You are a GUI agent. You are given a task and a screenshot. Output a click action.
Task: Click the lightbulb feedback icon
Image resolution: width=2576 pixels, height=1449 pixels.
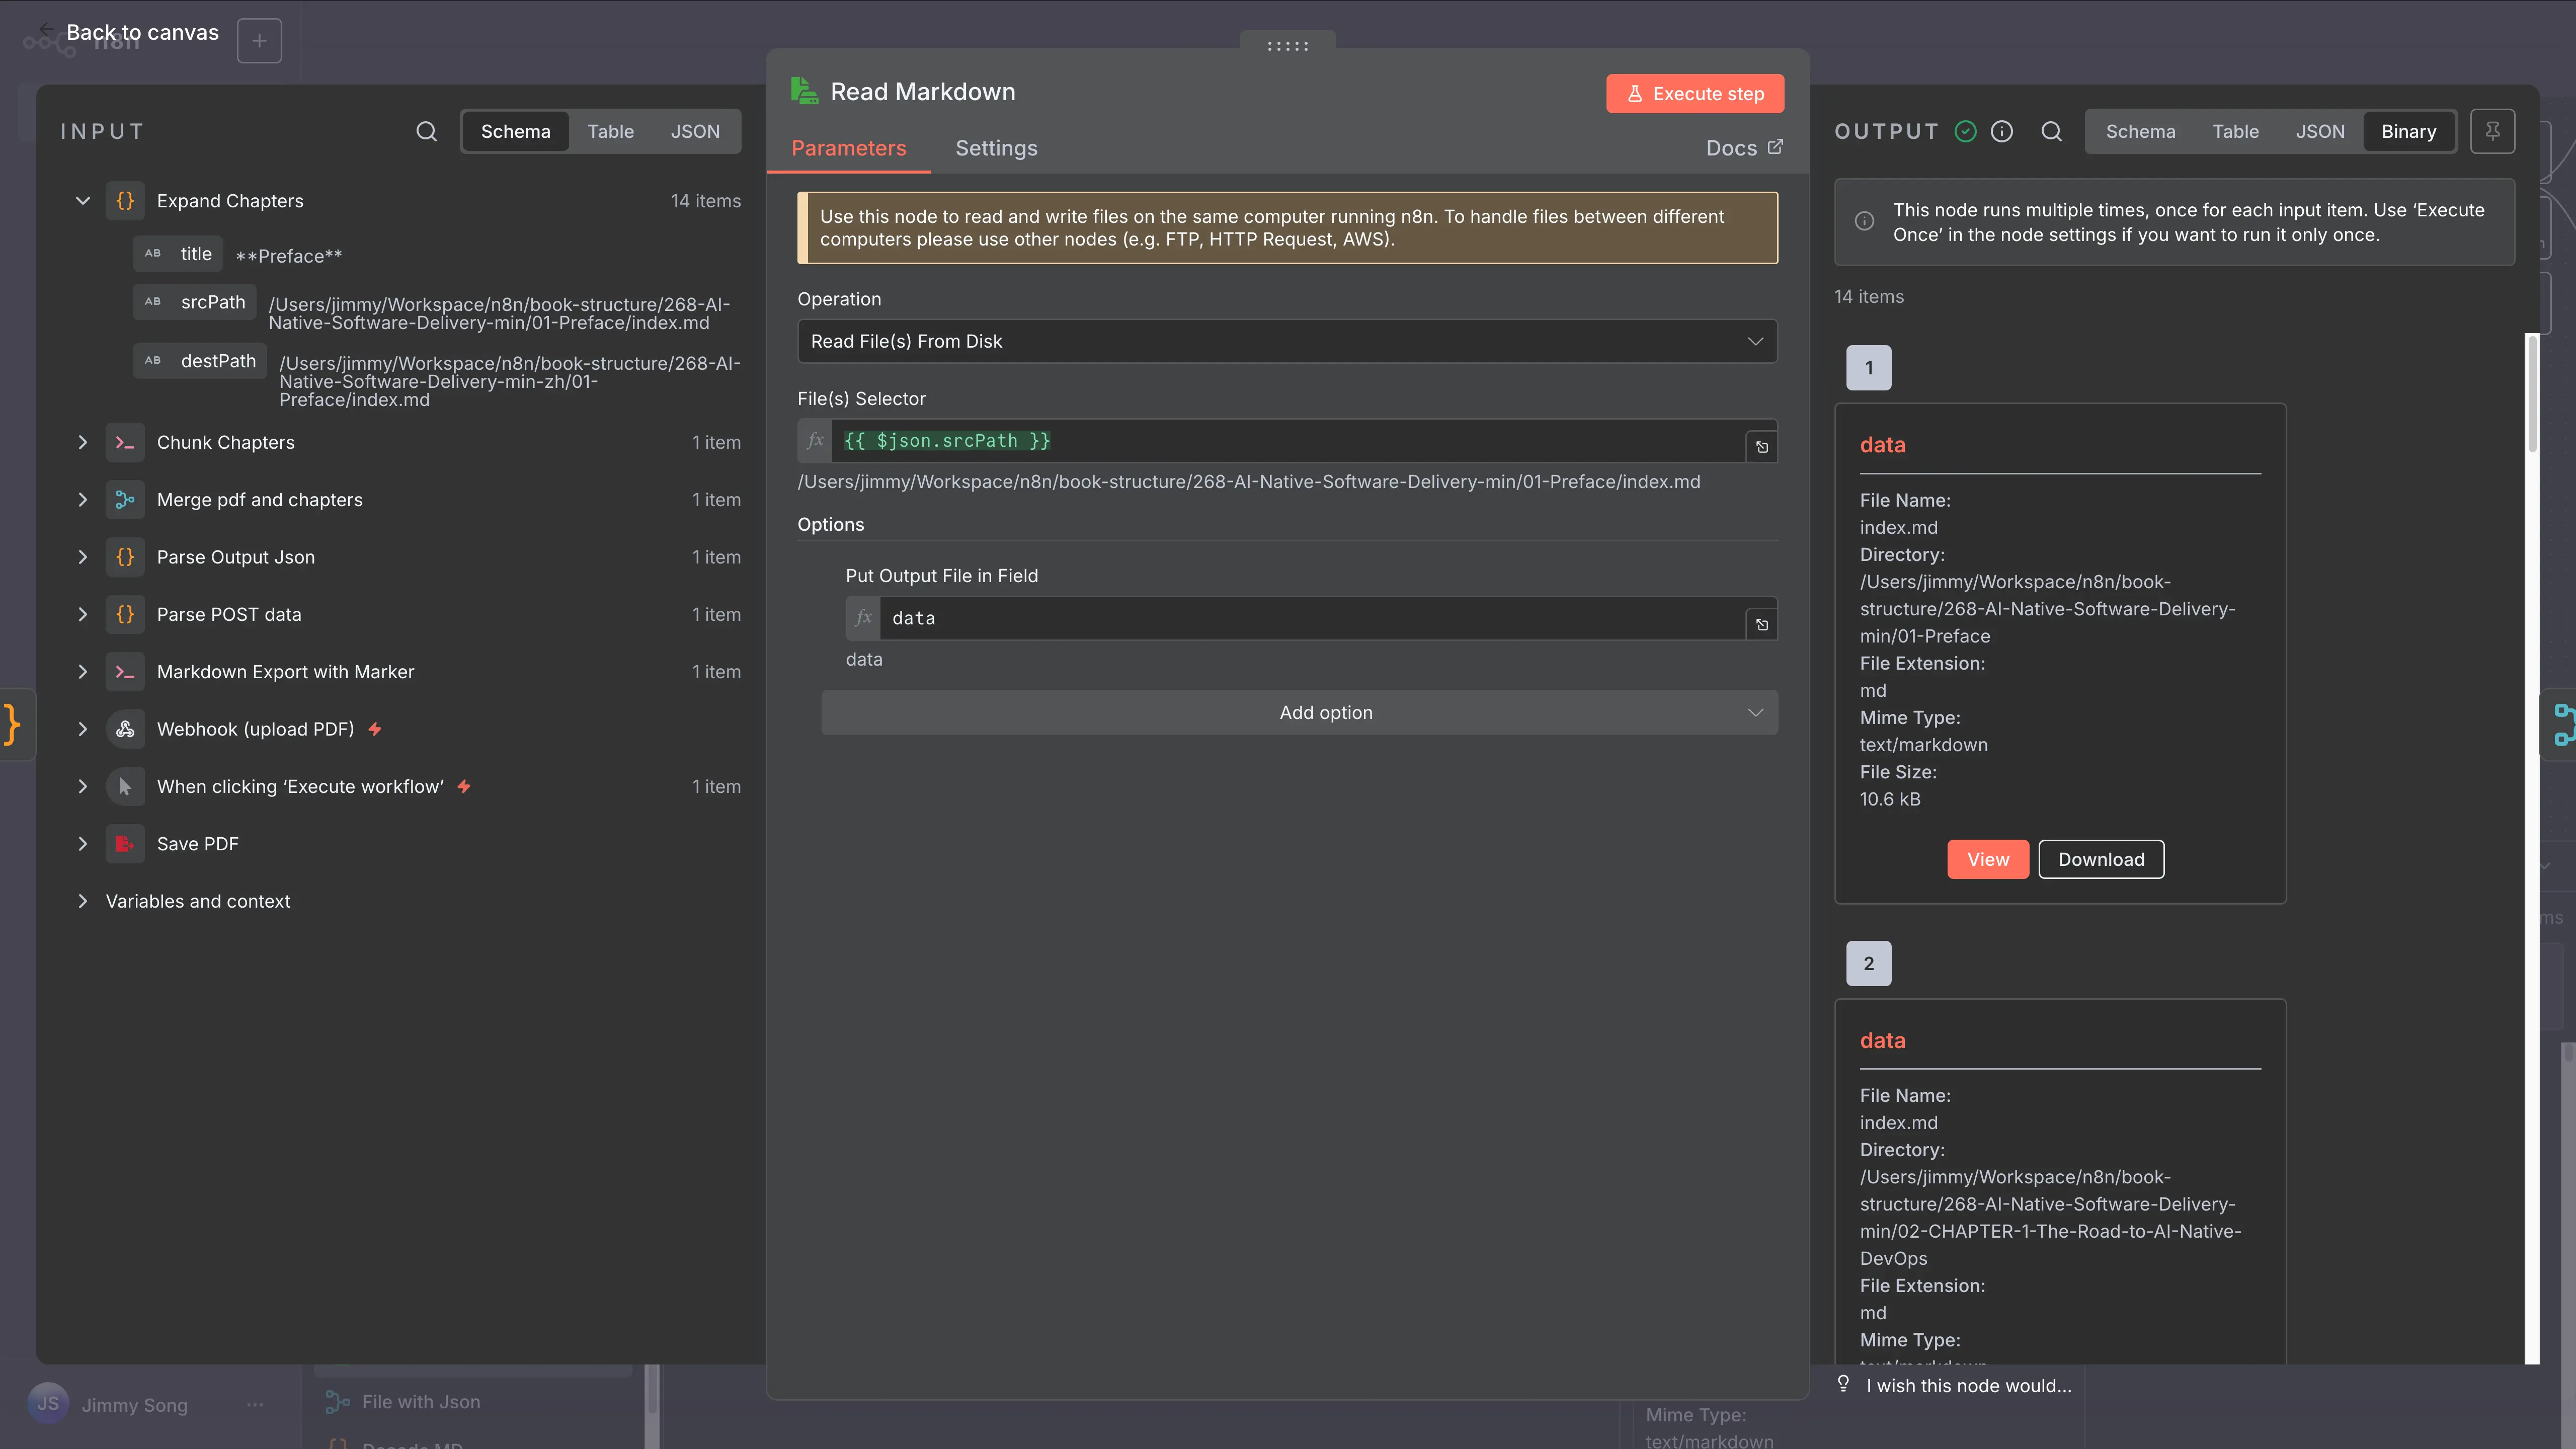[1843, 1384]
